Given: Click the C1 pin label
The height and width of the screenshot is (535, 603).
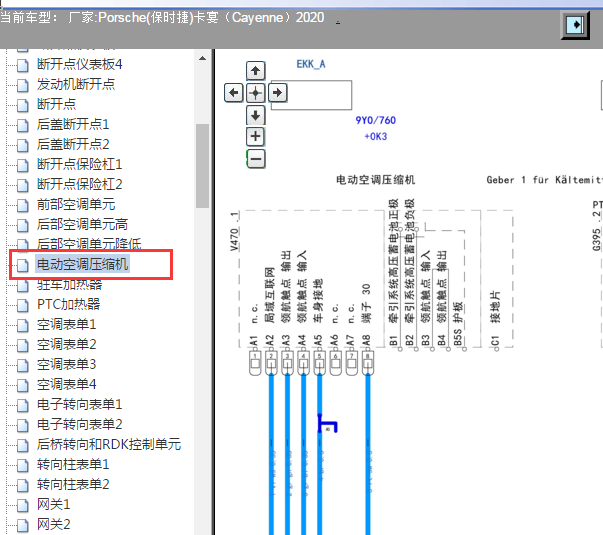Looking at the screenshot, I should (x=495, y=341).
